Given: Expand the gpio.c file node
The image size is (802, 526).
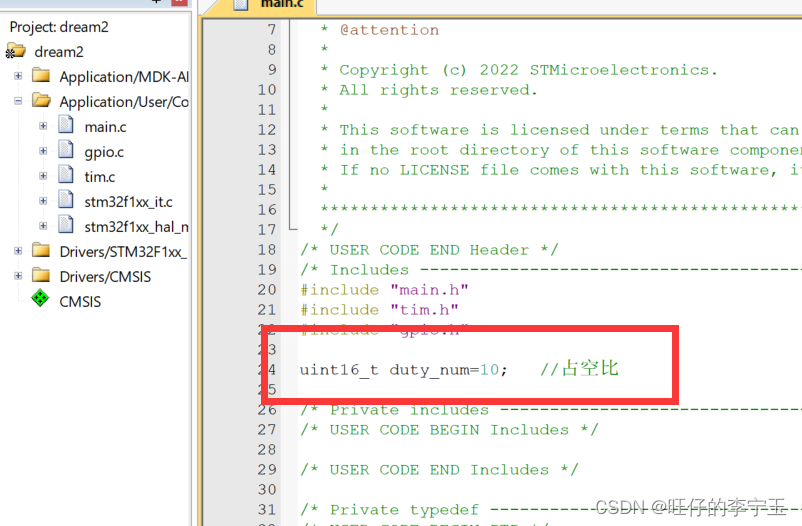Looking at the screenshot, I should tap(43, 151).
